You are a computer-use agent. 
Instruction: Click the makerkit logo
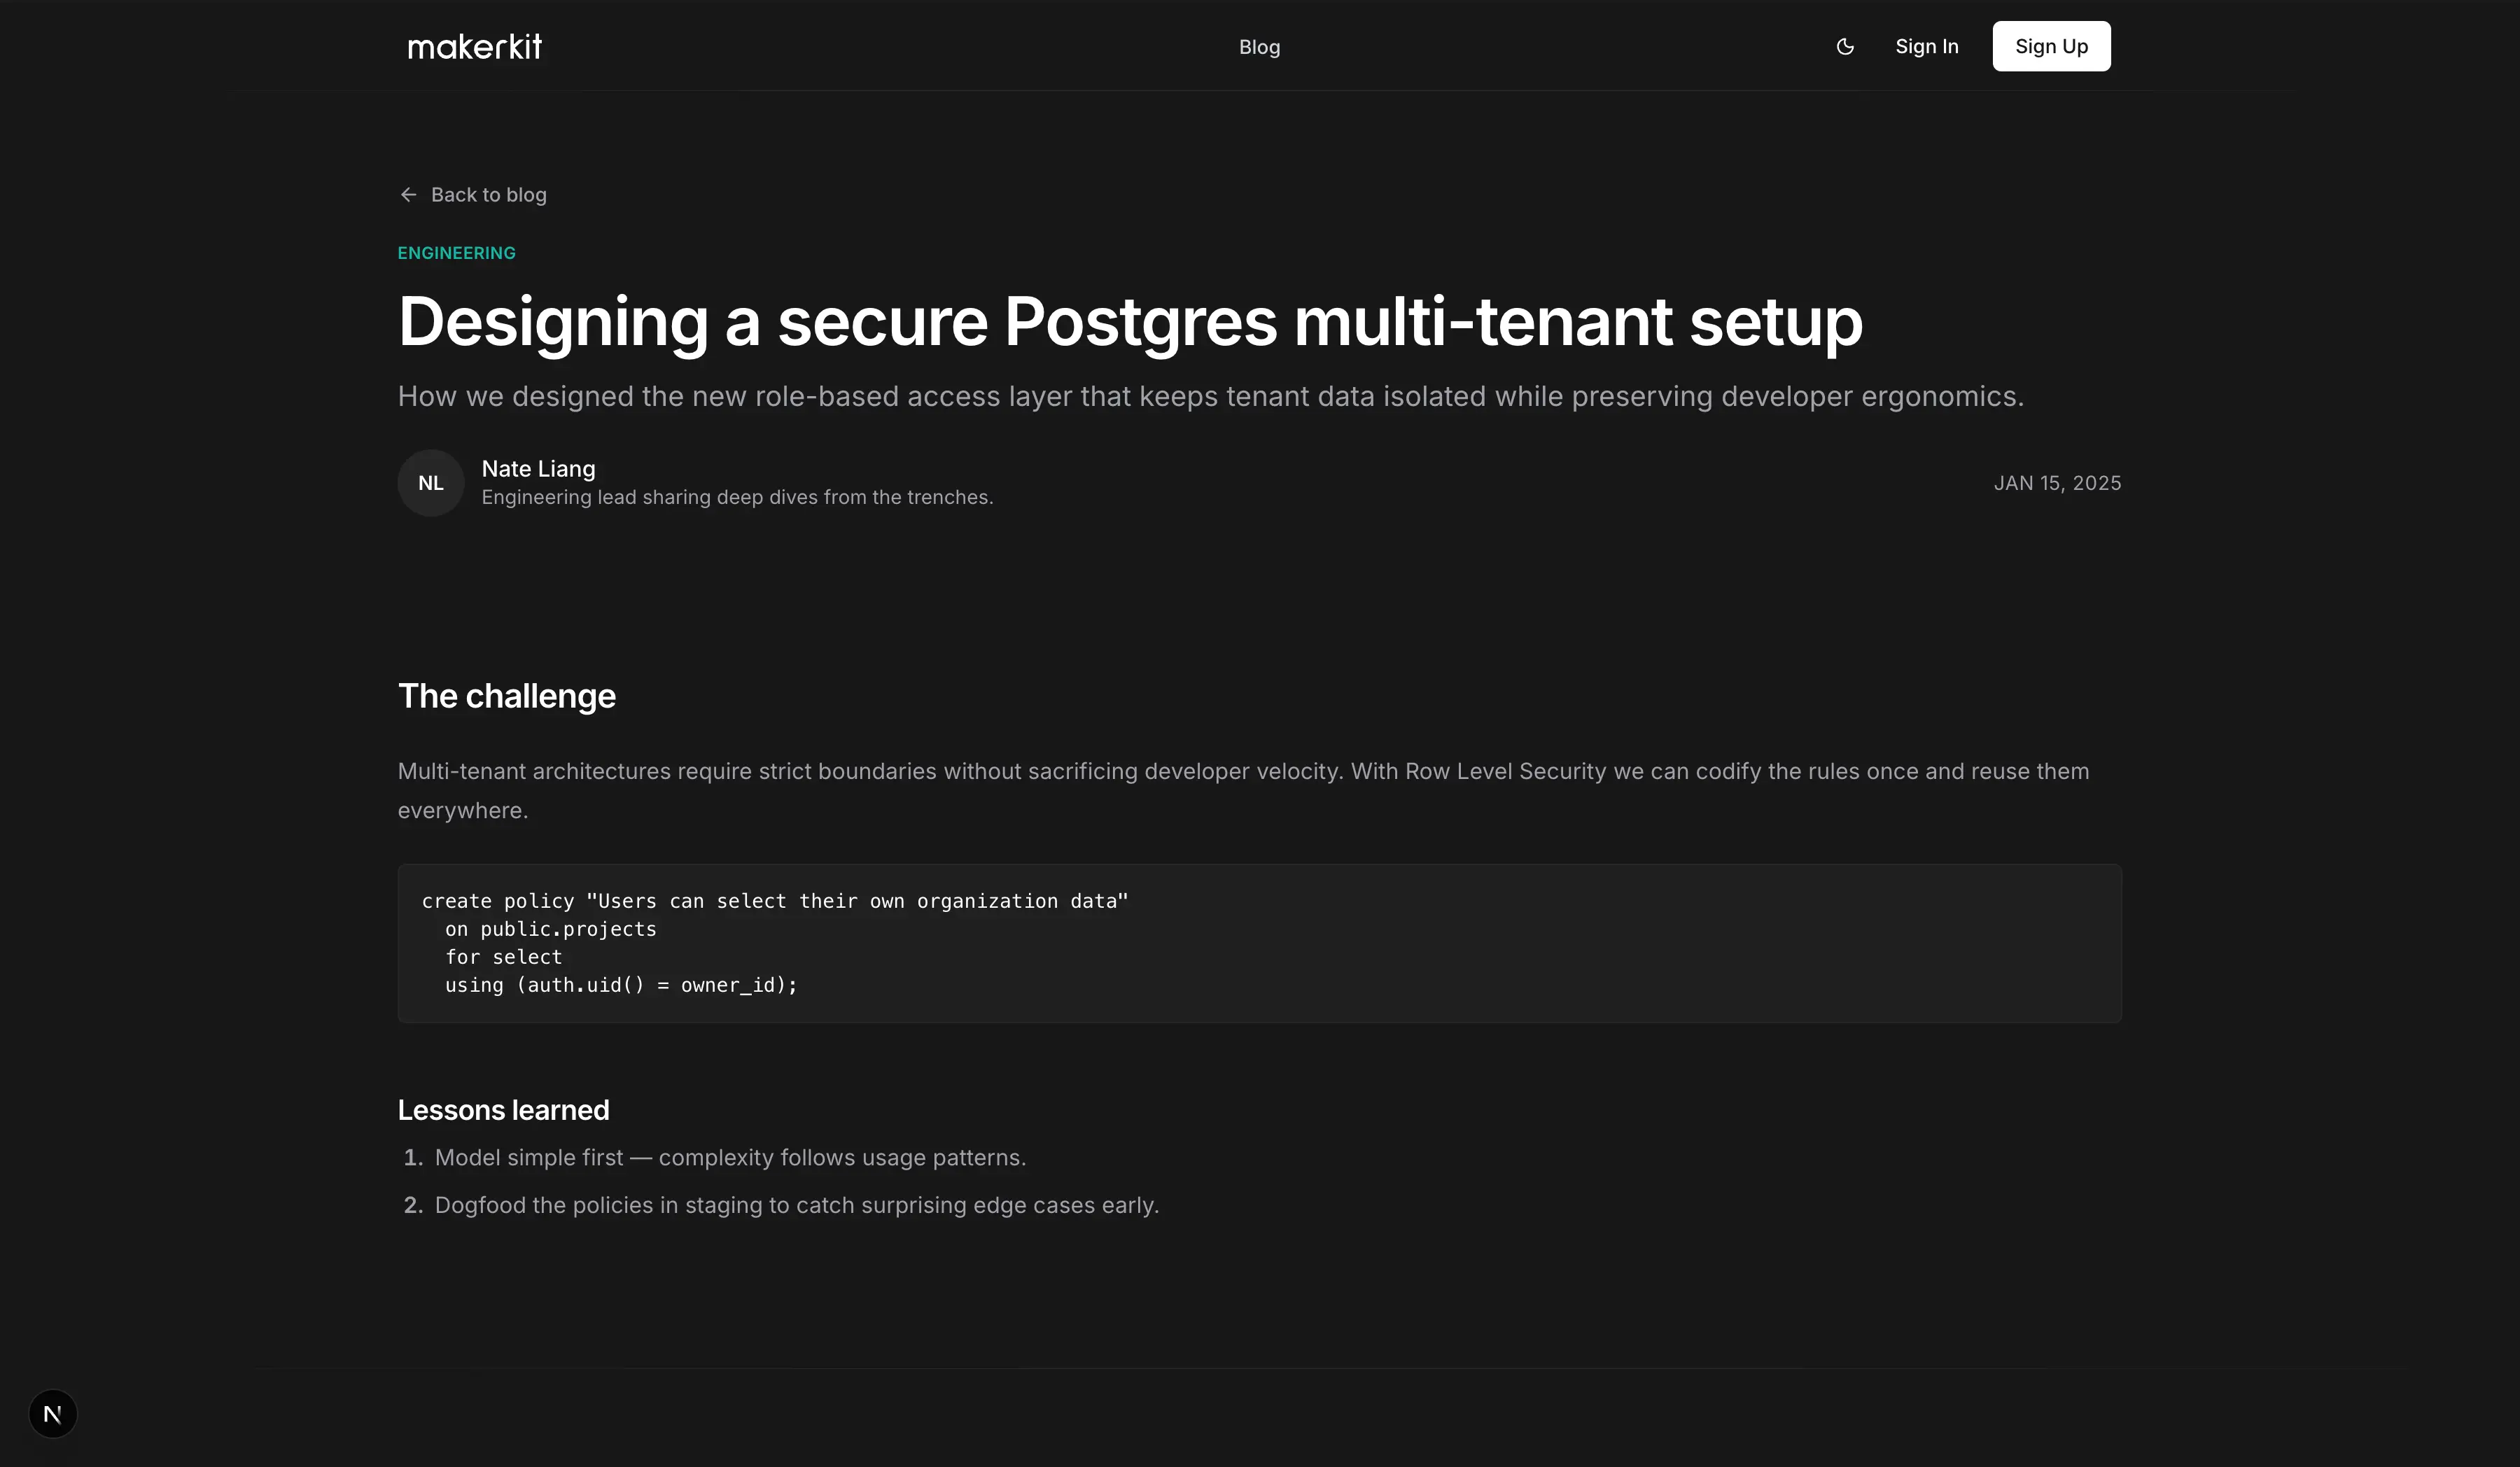pyautogui.click(x=474, y=46)
